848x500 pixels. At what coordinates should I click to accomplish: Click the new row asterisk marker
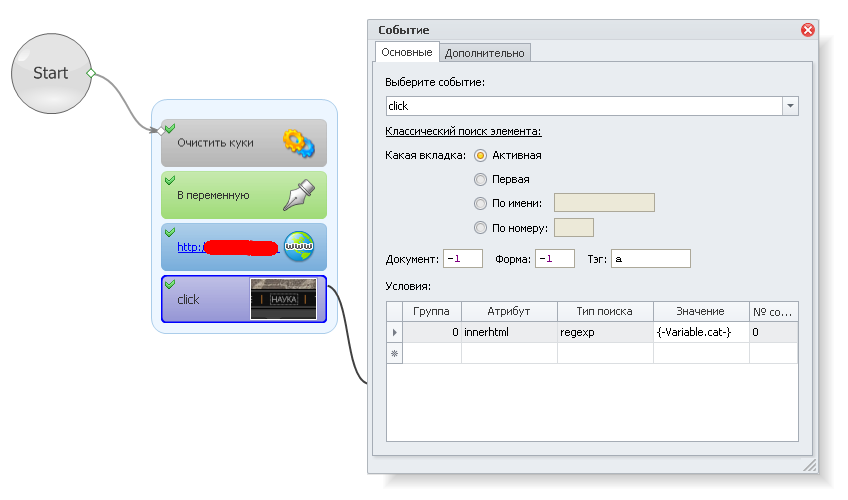394,353
